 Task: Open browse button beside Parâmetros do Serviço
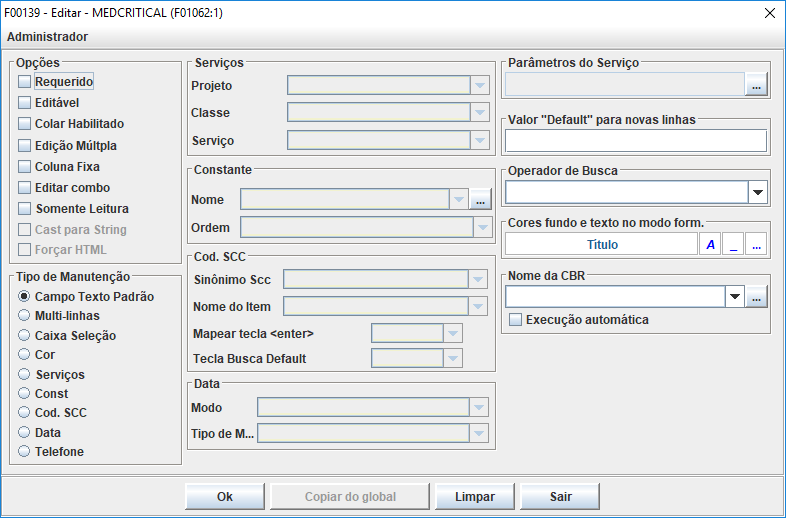[x=756, y=87]
